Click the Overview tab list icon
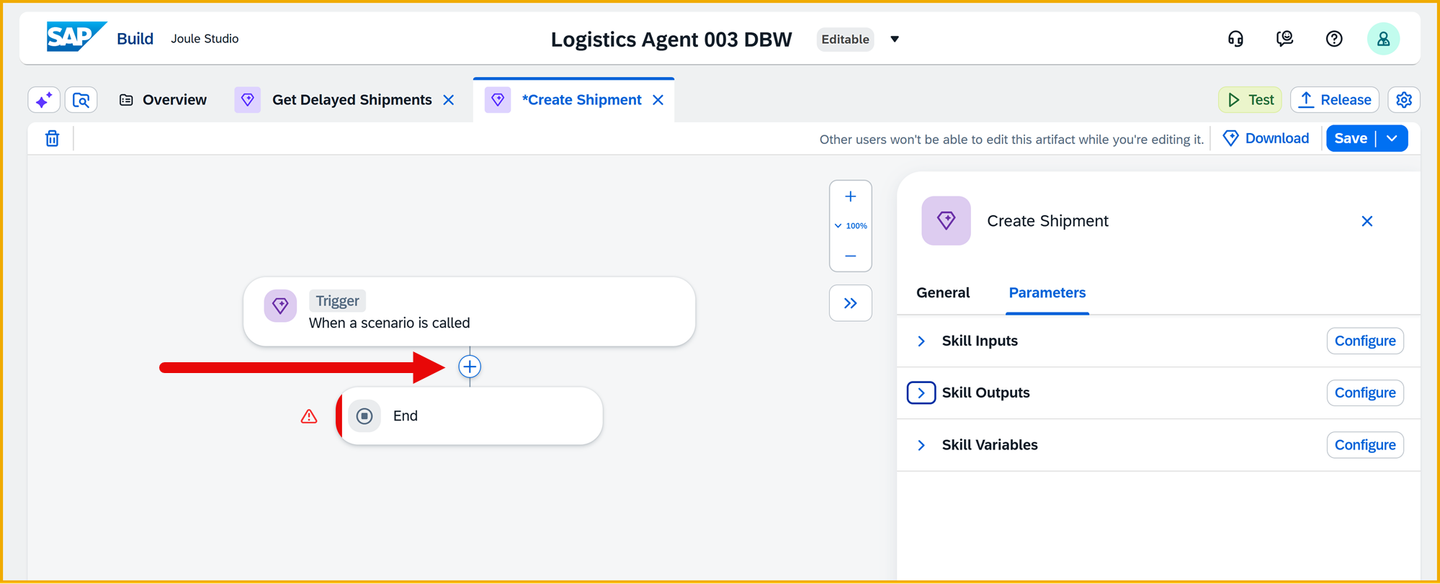1440x584 pixels. coord(126,100)
